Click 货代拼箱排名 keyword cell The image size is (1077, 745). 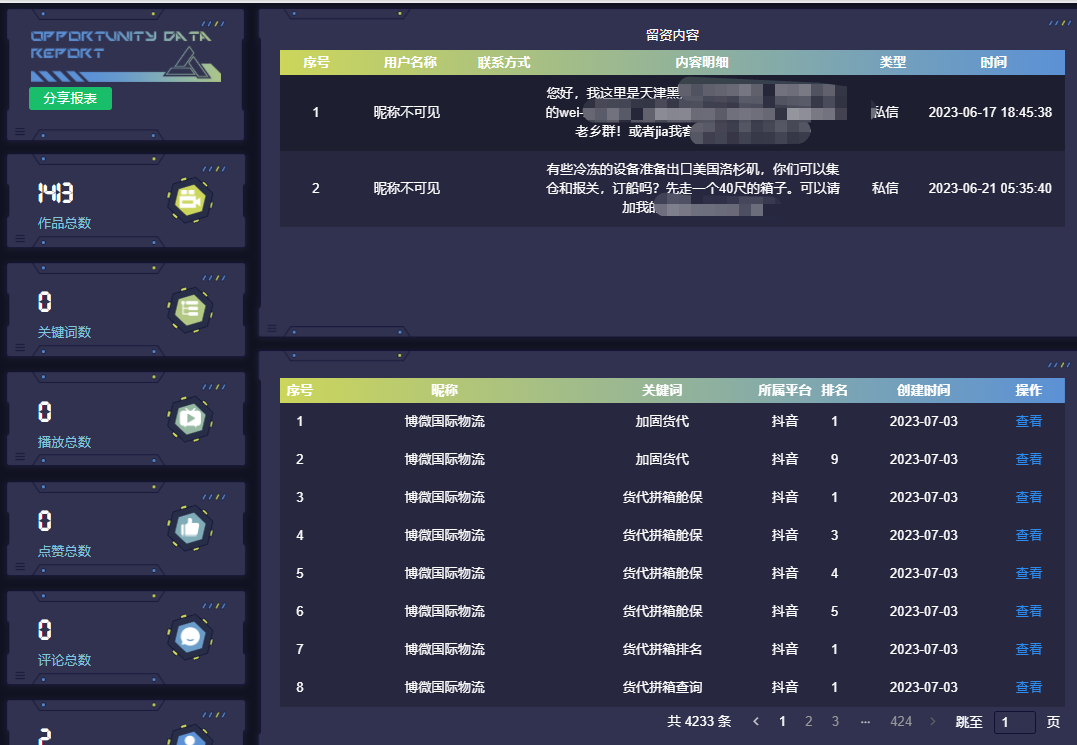coord(662,649)
